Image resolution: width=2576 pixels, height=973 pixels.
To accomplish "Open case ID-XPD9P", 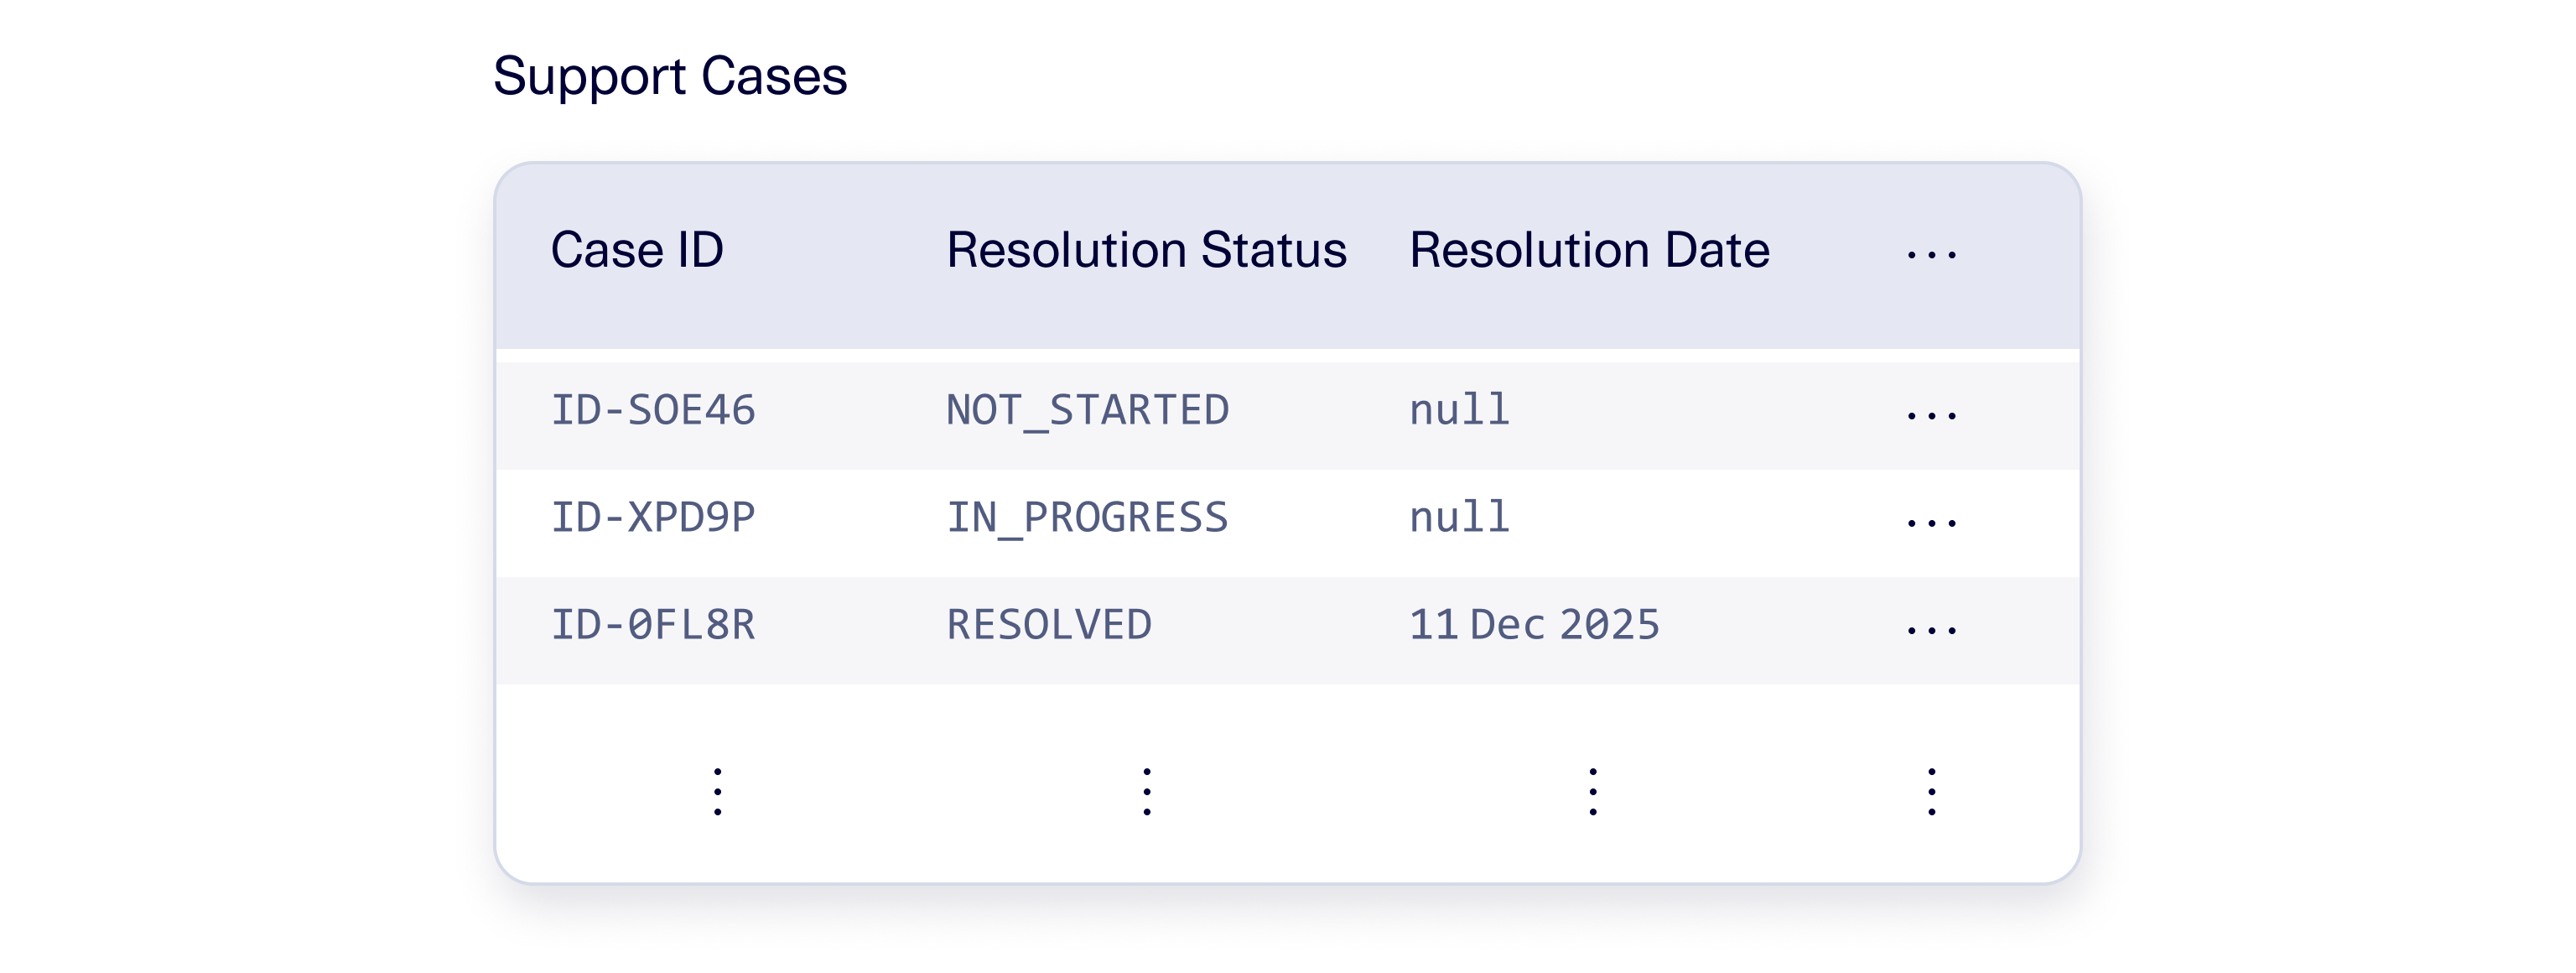I will pos(653,518).
